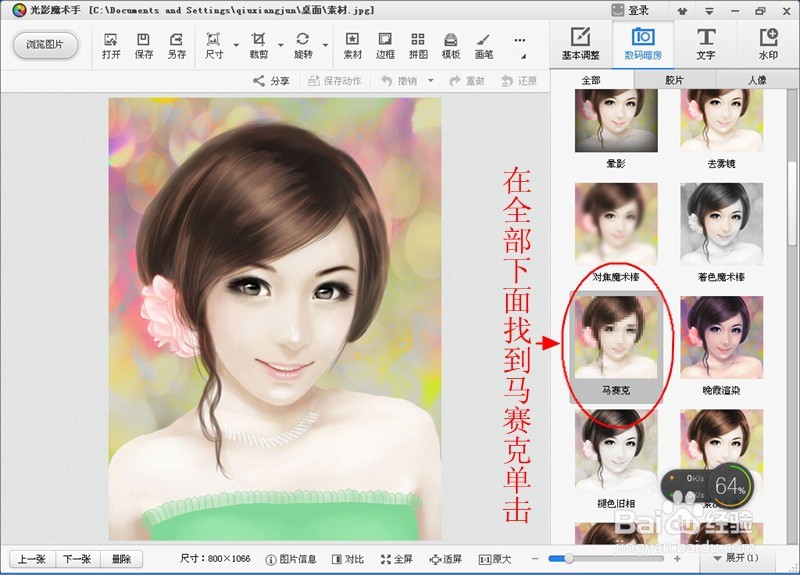This screenshot has width=800, height=575.
Task: Select the 画笔 brush tool
Action: click(x=483, y=46)
